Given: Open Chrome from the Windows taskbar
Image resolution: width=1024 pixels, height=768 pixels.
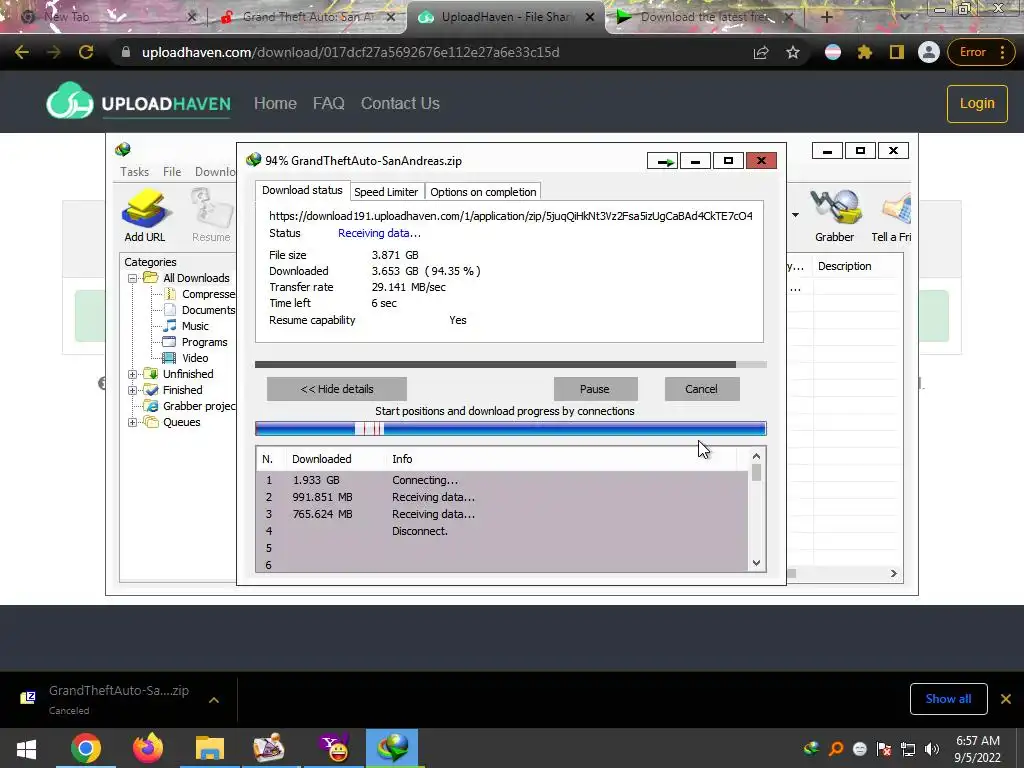Looking at the screenshot, I should (x=86, y=748).
